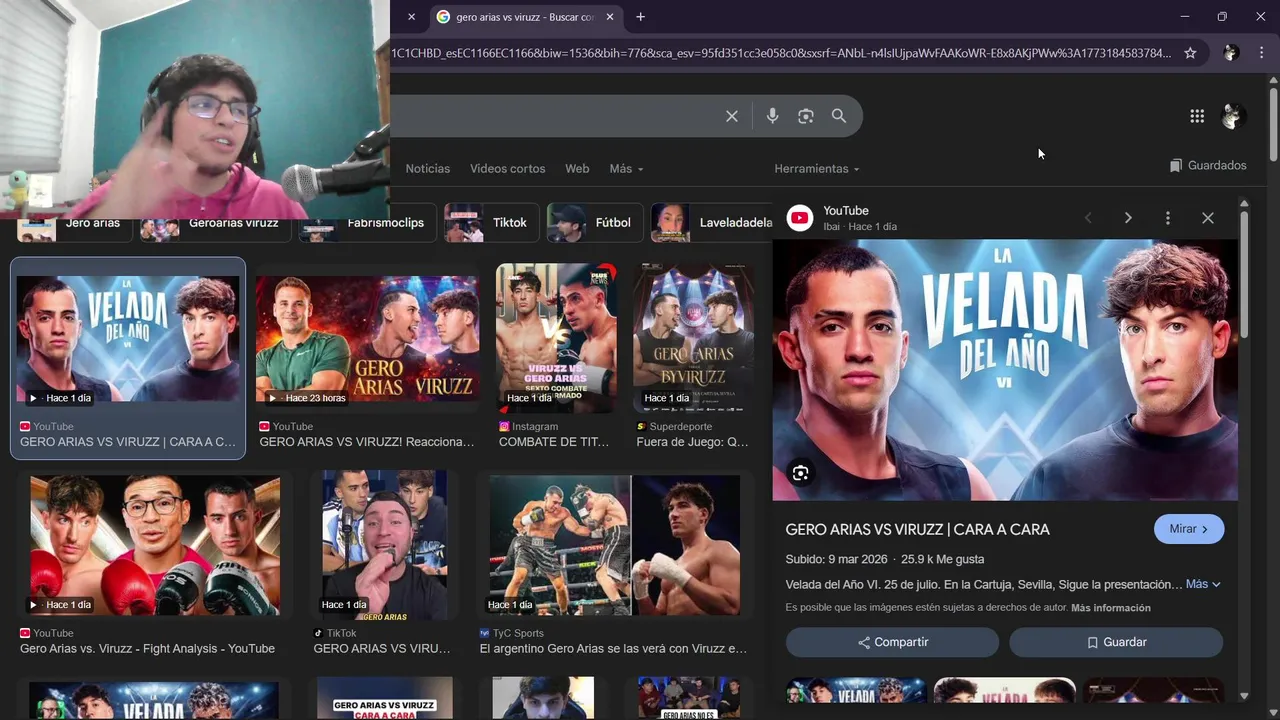Select the Fabrismoclips suggestion chip
This screenshot has width=1280, height=720.
tap(367, 223)
